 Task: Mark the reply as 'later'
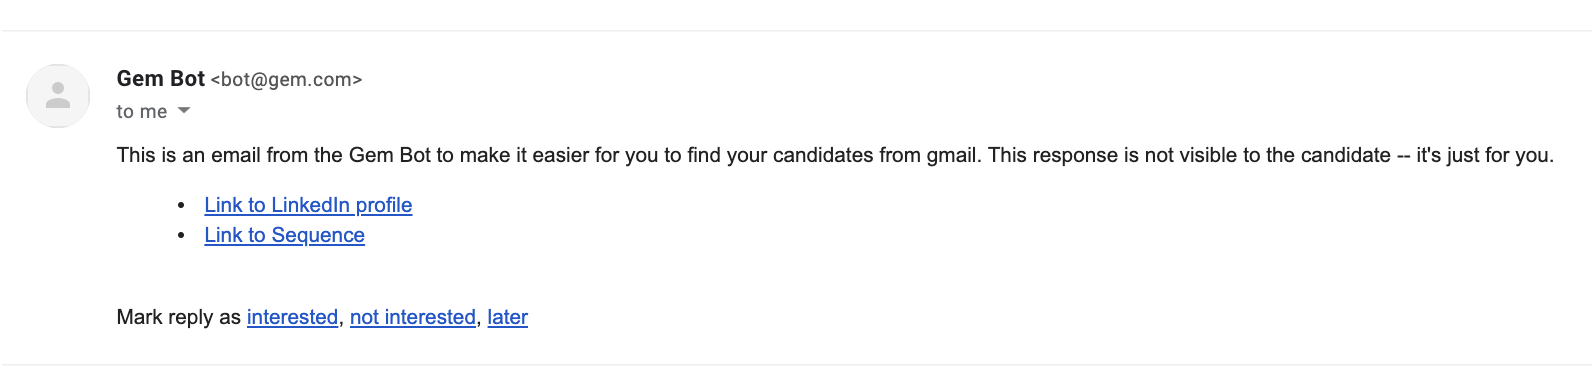coord(507,317)
